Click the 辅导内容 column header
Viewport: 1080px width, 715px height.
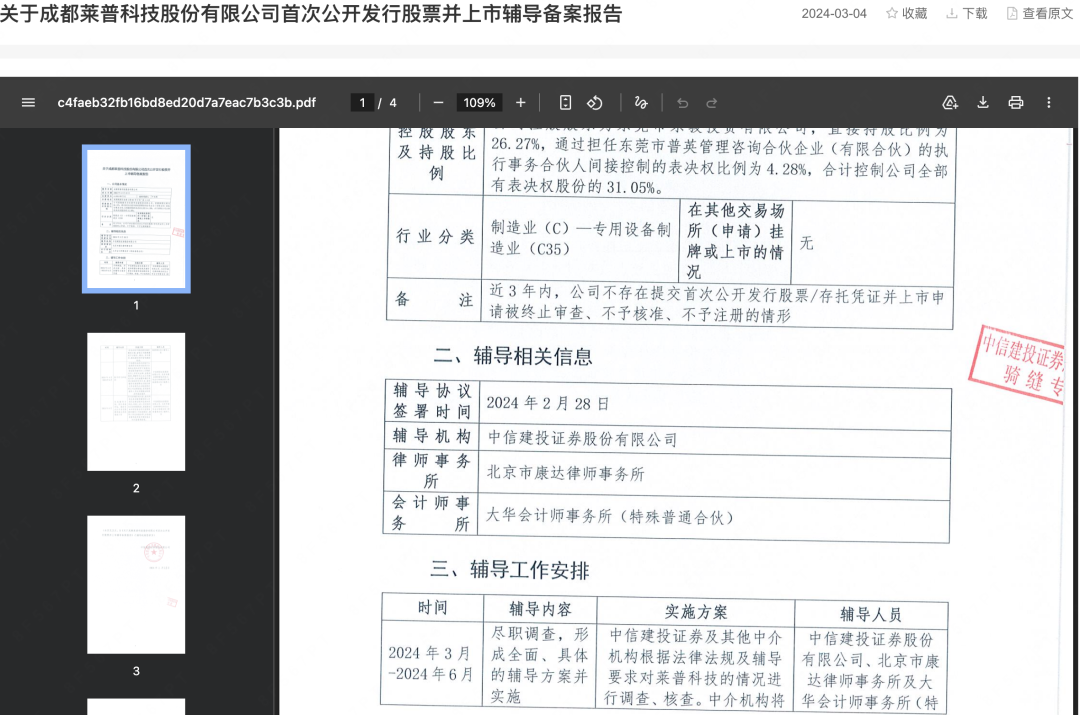point(541,609)
